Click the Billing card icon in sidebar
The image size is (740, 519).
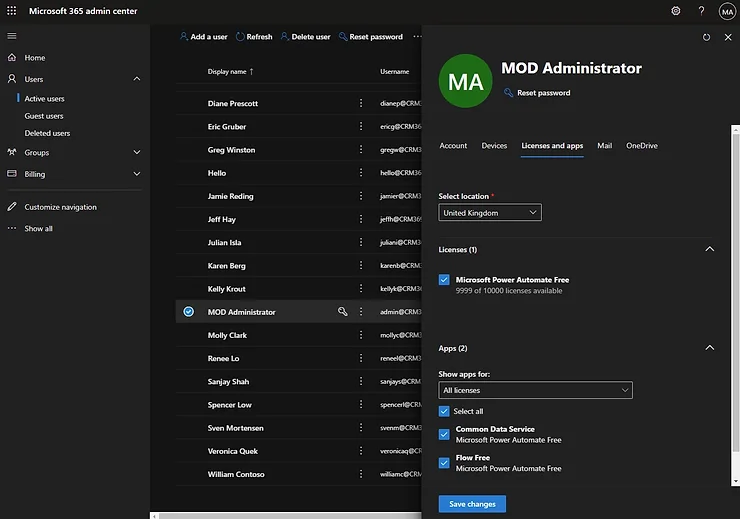tap(12, 174)
